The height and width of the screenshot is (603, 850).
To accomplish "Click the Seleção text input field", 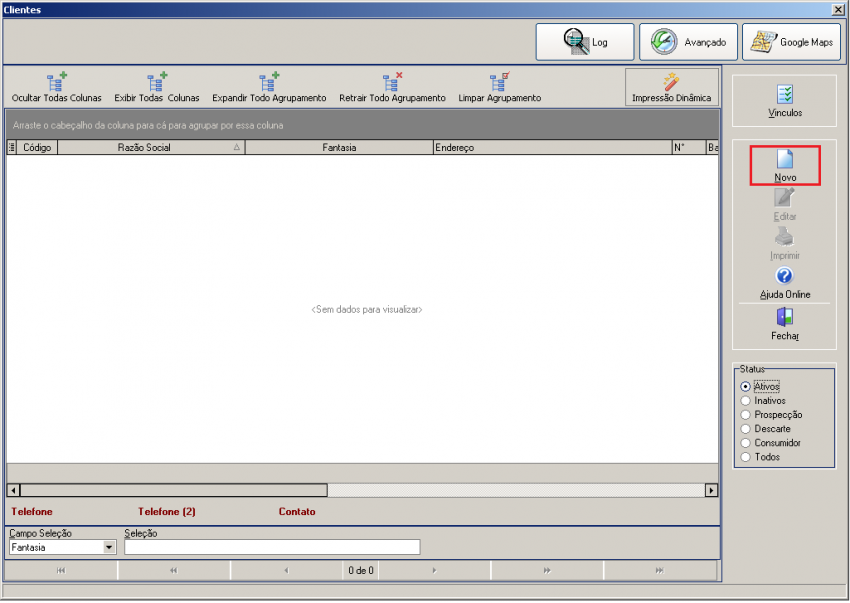I will [272, 547].
